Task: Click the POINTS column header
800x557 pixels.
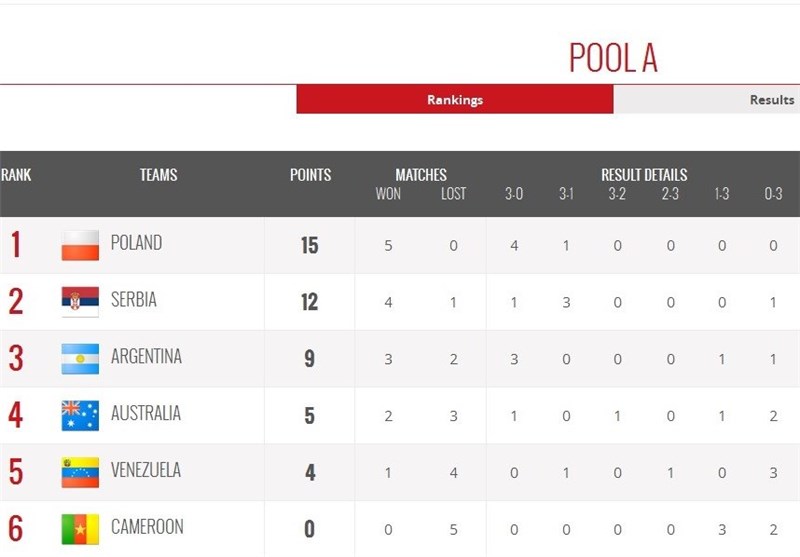Action: (310, 175)
